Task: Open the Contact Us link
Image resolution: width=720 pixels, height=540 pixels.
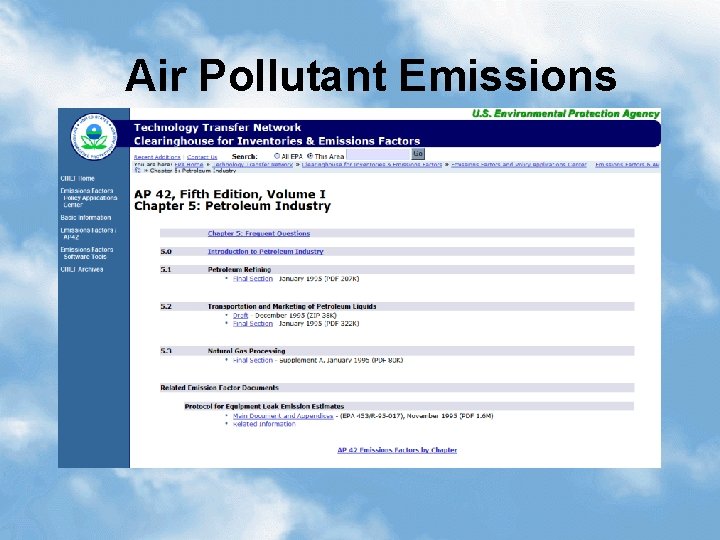Action: 202,157
